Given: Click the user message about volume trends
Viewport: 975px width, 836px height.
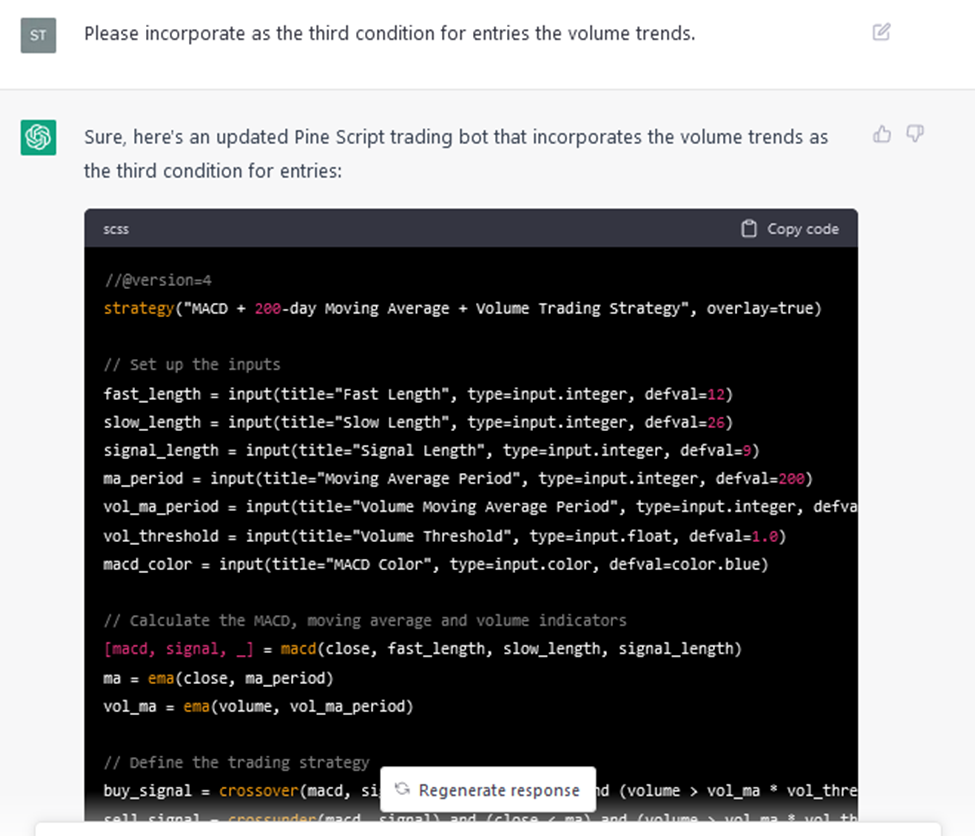Looking at the screenshot, I should tap(390, 34).
